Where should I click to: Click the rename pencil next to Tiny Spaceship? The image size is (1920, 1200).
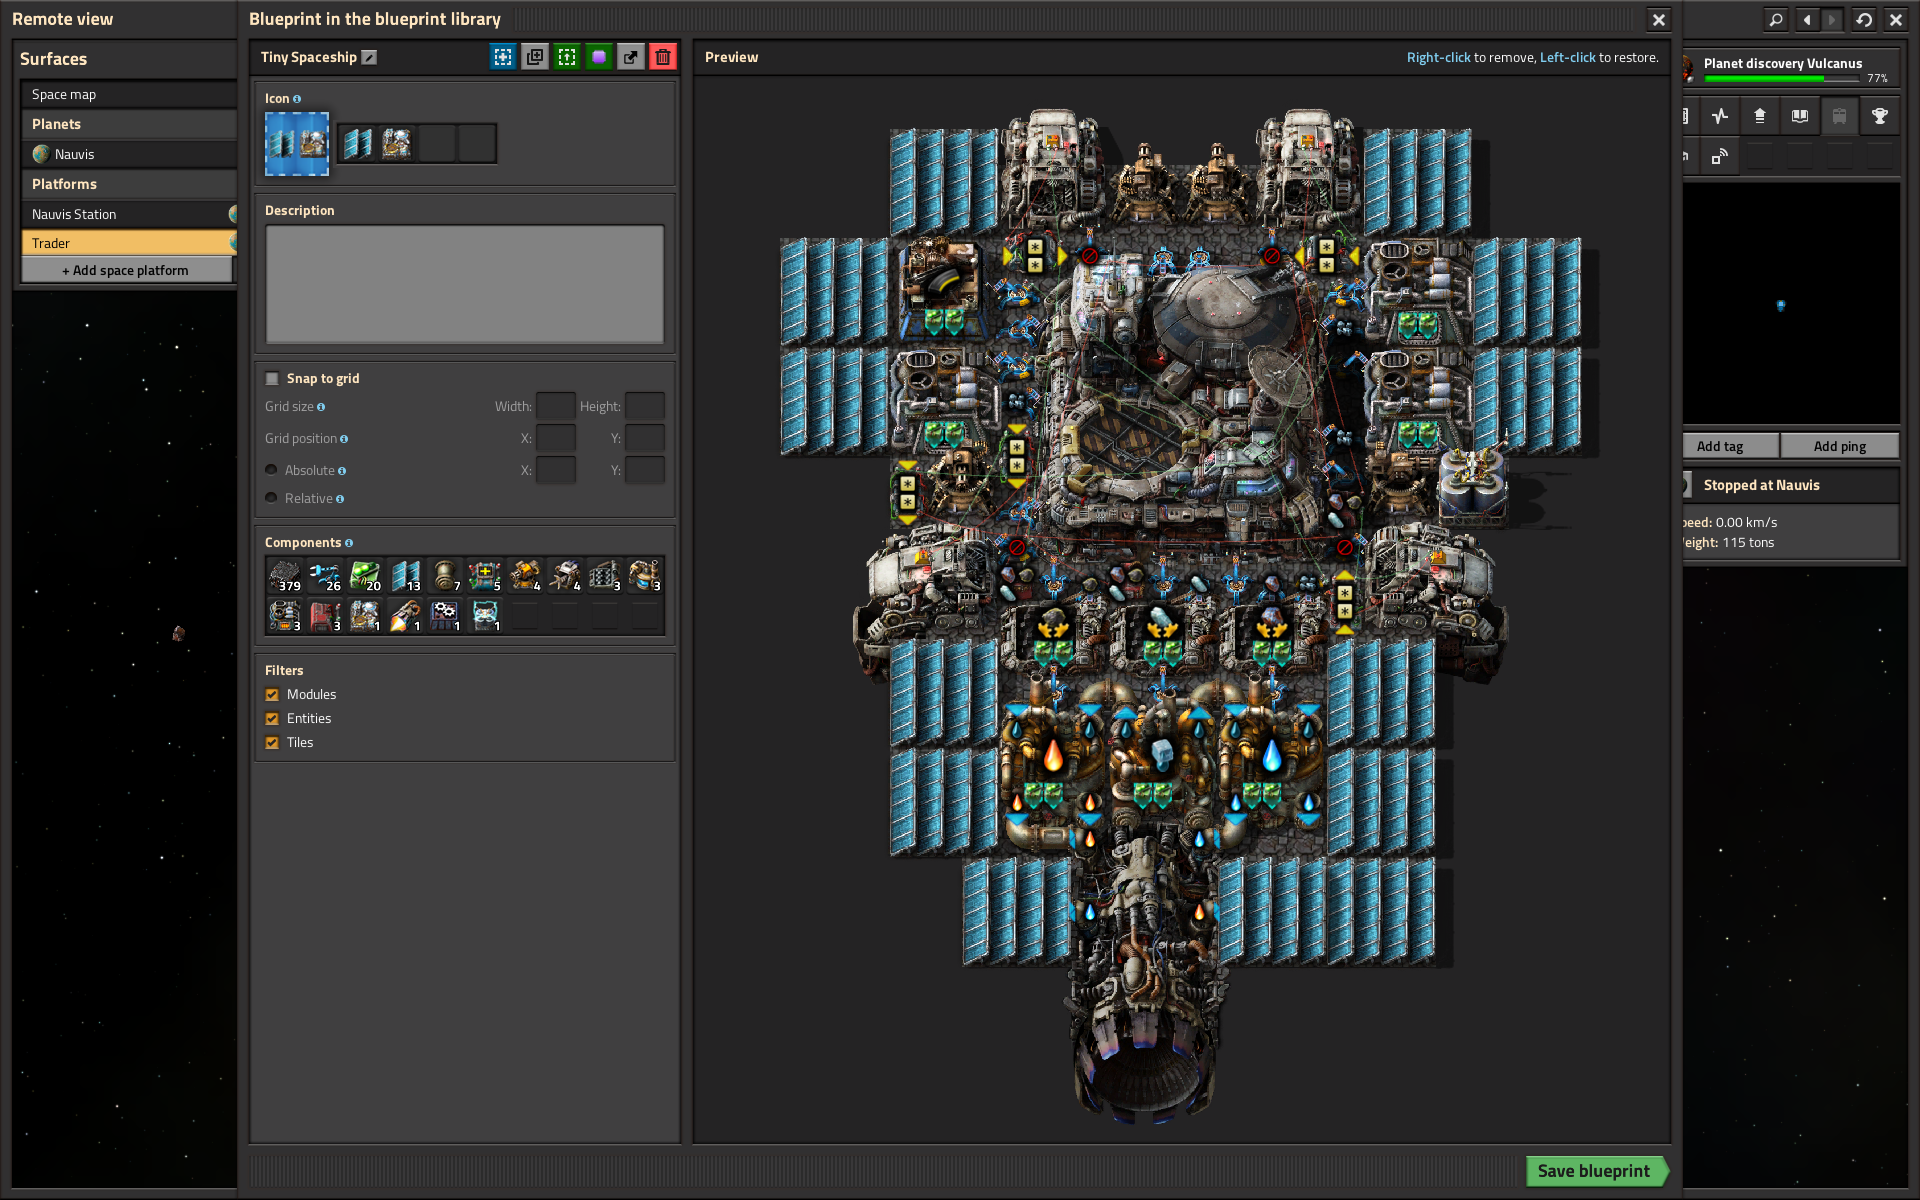coord(369,57)
